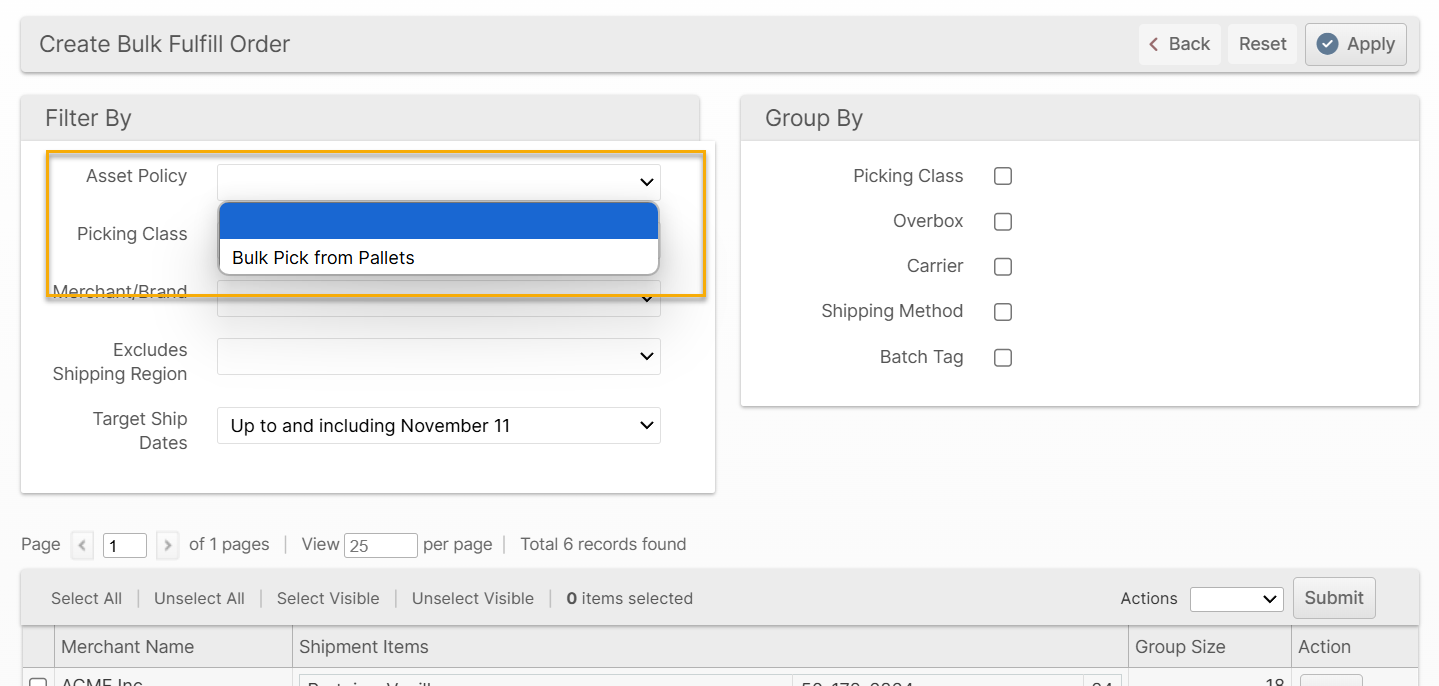Submit the selected action
Viewport: 1439px width, 686px height.
1333,598
